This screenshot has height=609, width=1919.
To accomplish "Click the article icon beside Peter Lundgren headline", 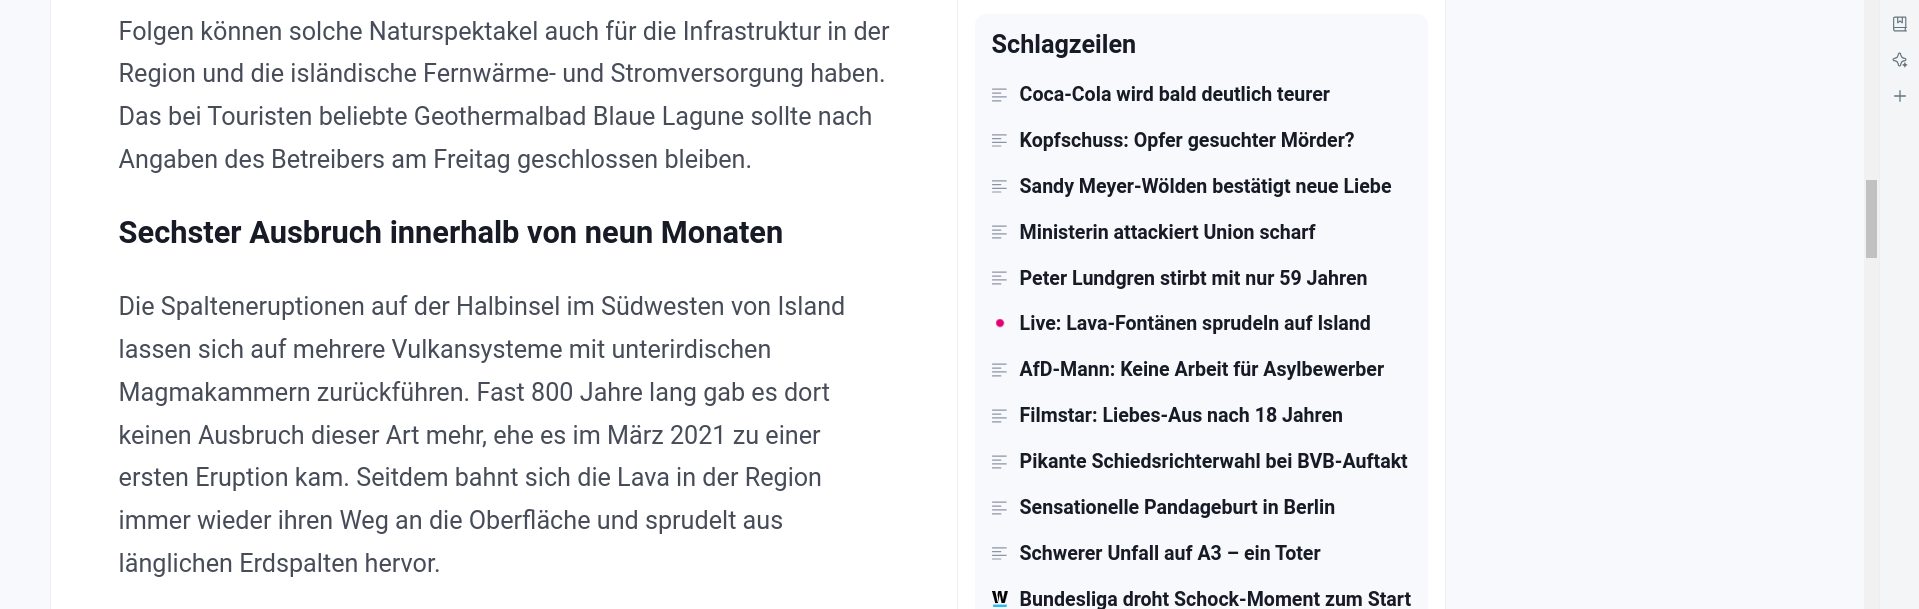I will tap(999, 279).
